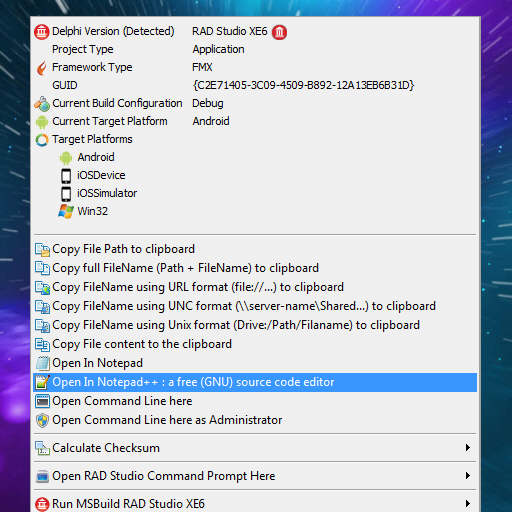The width and height of the screenshot is (512, 512).
Task: Click the phone icon beside iOSDevice
Action: [66, 176]
